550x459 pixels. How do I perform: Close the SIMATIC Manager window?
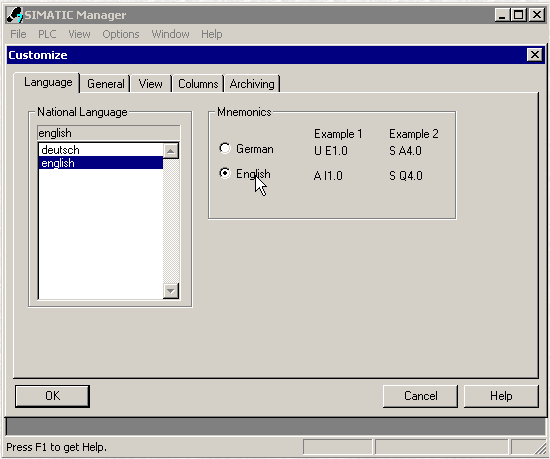537,15
